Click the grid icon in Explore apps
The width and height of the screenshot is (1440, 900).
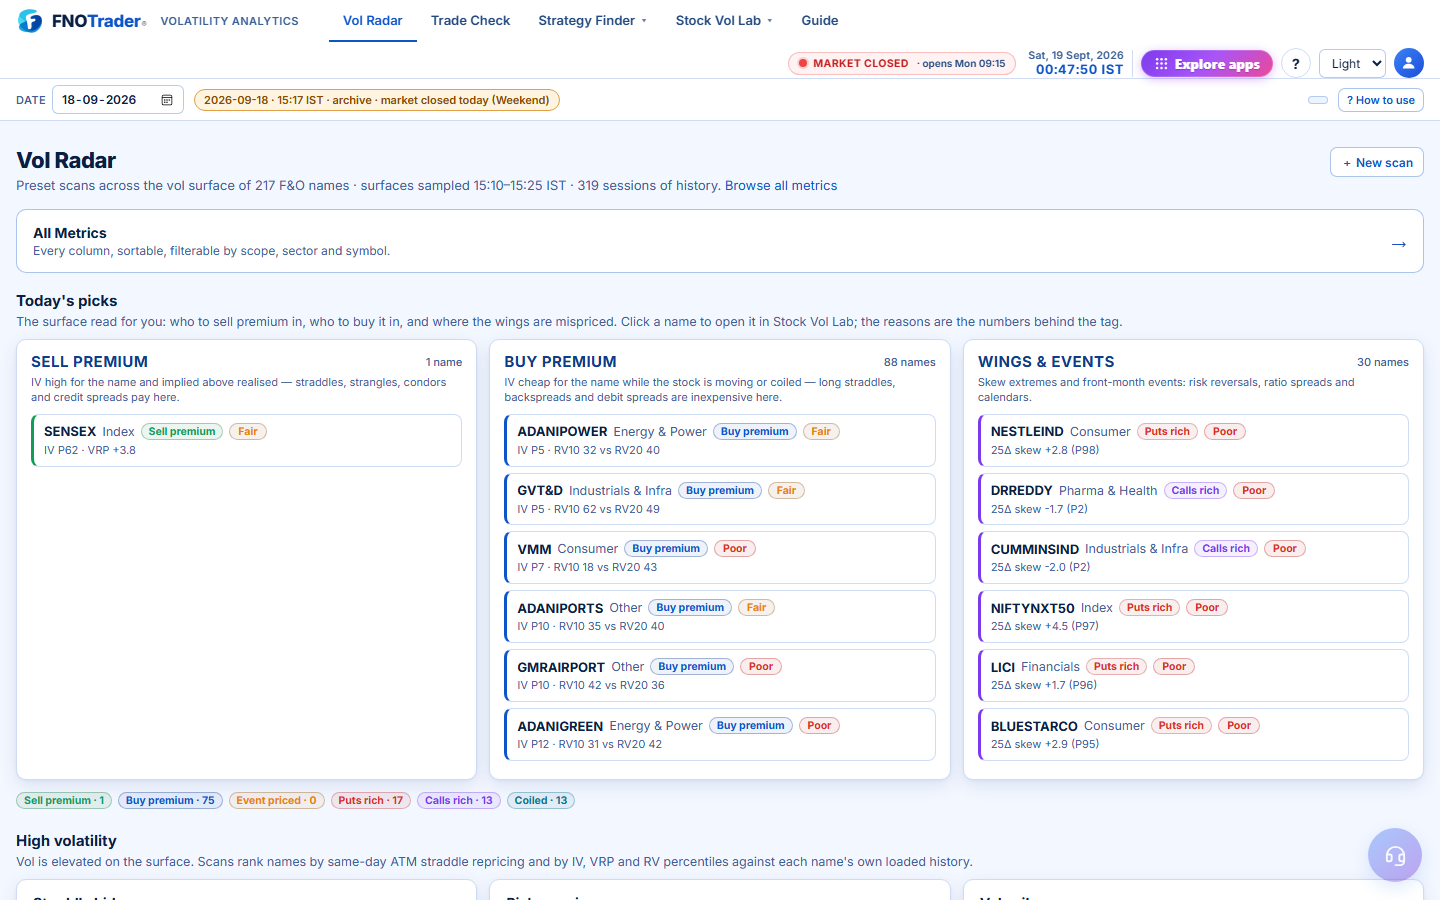[x=1161, y=64]
